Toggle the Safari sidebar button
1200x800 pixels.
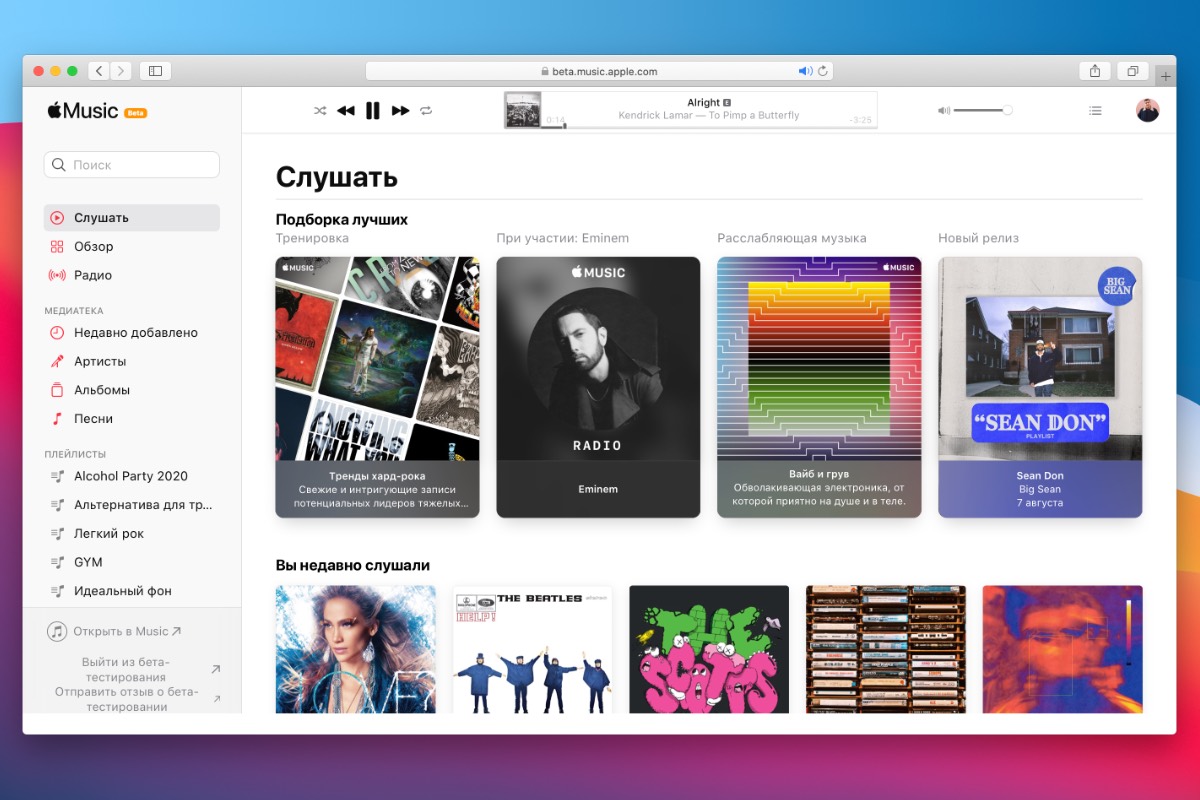(x=155, y=71)
